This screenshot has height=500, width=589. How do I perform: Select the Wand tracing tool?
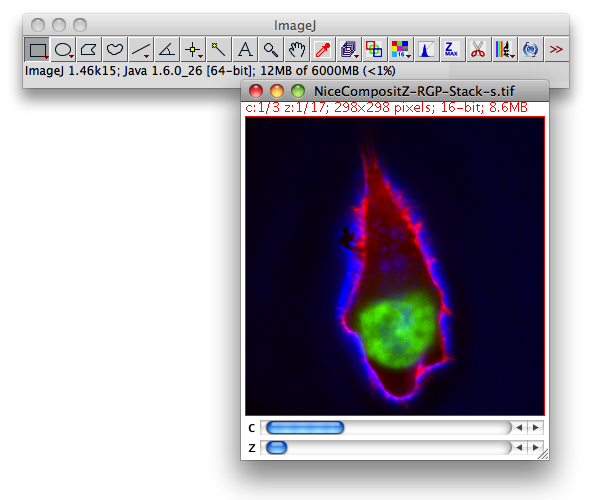point(219,50)
